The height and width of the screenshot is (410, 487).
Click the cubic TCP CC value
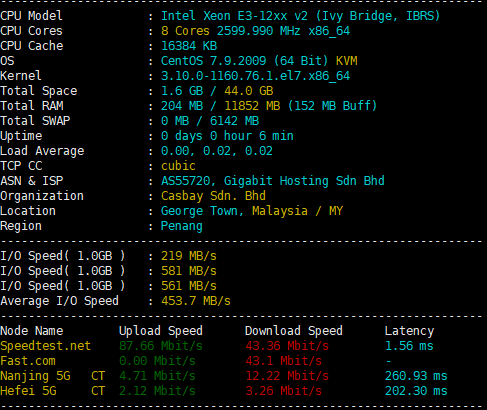178,166
